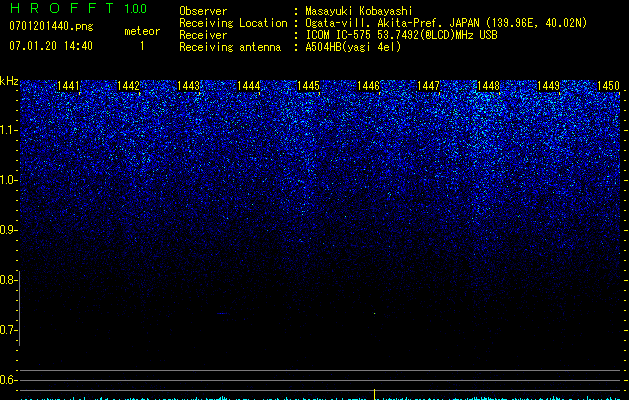
Task: Click the Ogata-vill. Akita-Pref. JAPAN location text
Action: 446,23
